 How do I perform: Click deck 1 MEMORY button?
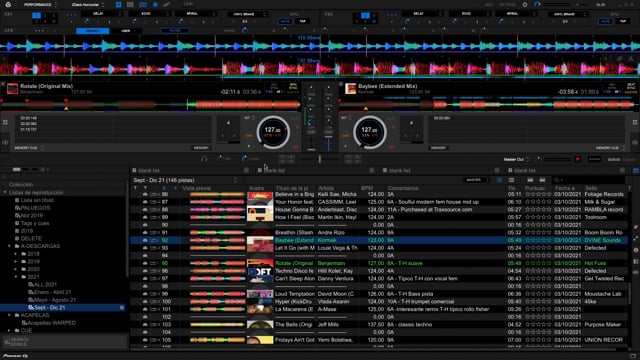pos(201,148)
